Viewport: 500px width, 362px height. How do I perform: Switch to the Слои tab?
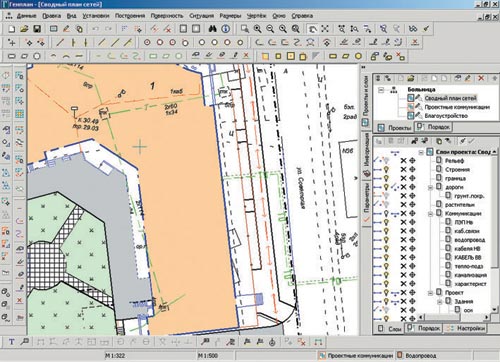coord(390,329)
